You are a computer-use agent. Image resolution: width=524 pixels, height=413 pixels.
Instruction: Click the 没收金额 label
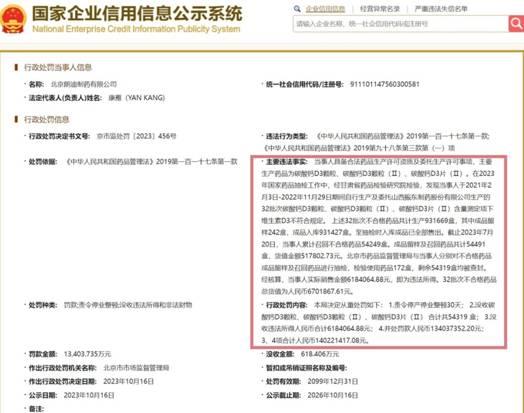pyautogui.click(x=280, y=354)
